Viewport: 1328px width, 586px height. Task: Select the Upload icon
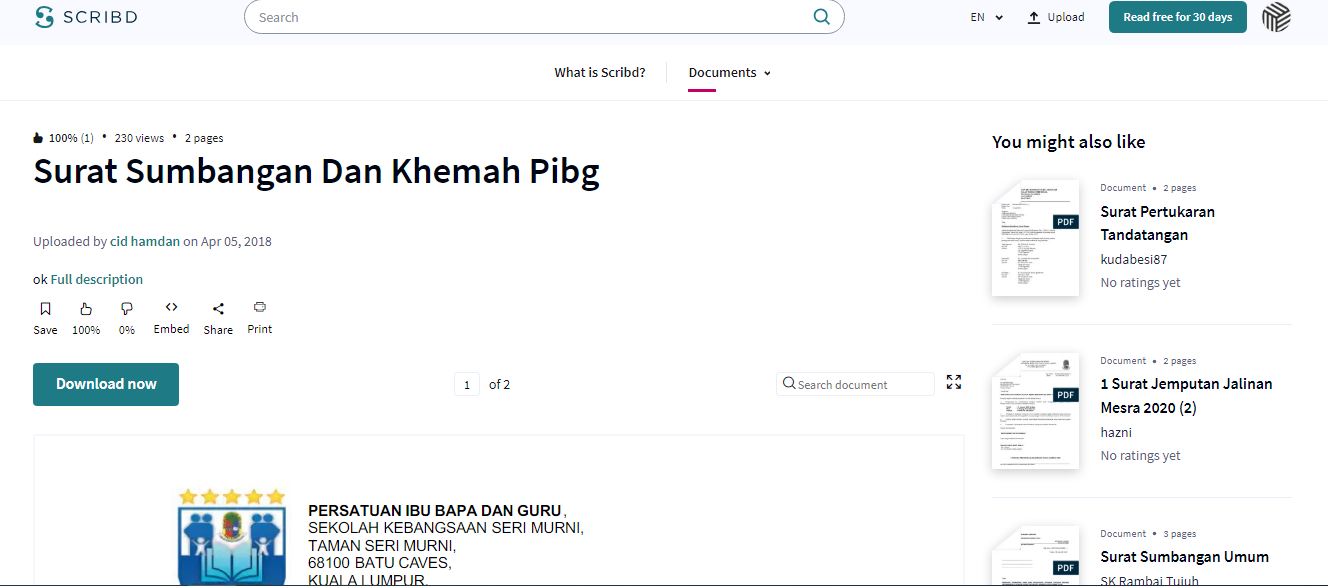(x=1033, y=16)
